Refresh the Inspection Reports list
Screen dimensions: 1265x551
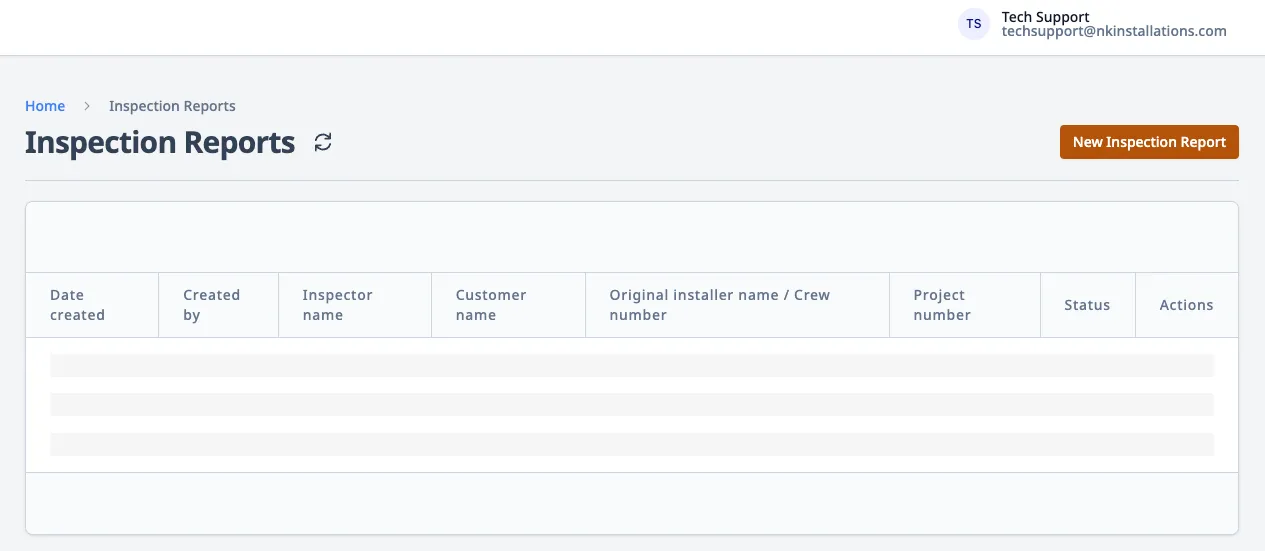coord(322,142)
